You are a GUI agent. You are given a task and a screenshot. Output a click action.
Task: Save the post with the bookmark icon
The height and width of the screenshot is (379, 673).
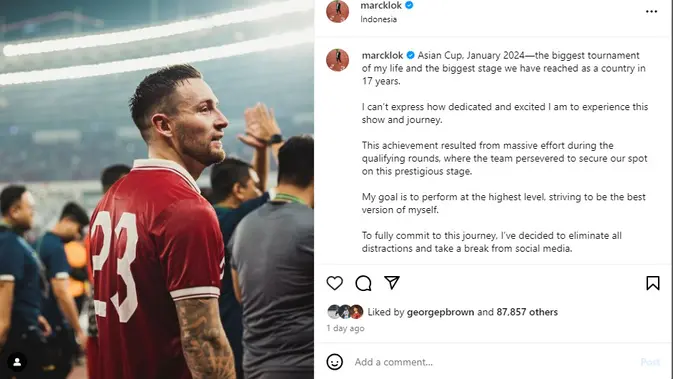point(653,283)
